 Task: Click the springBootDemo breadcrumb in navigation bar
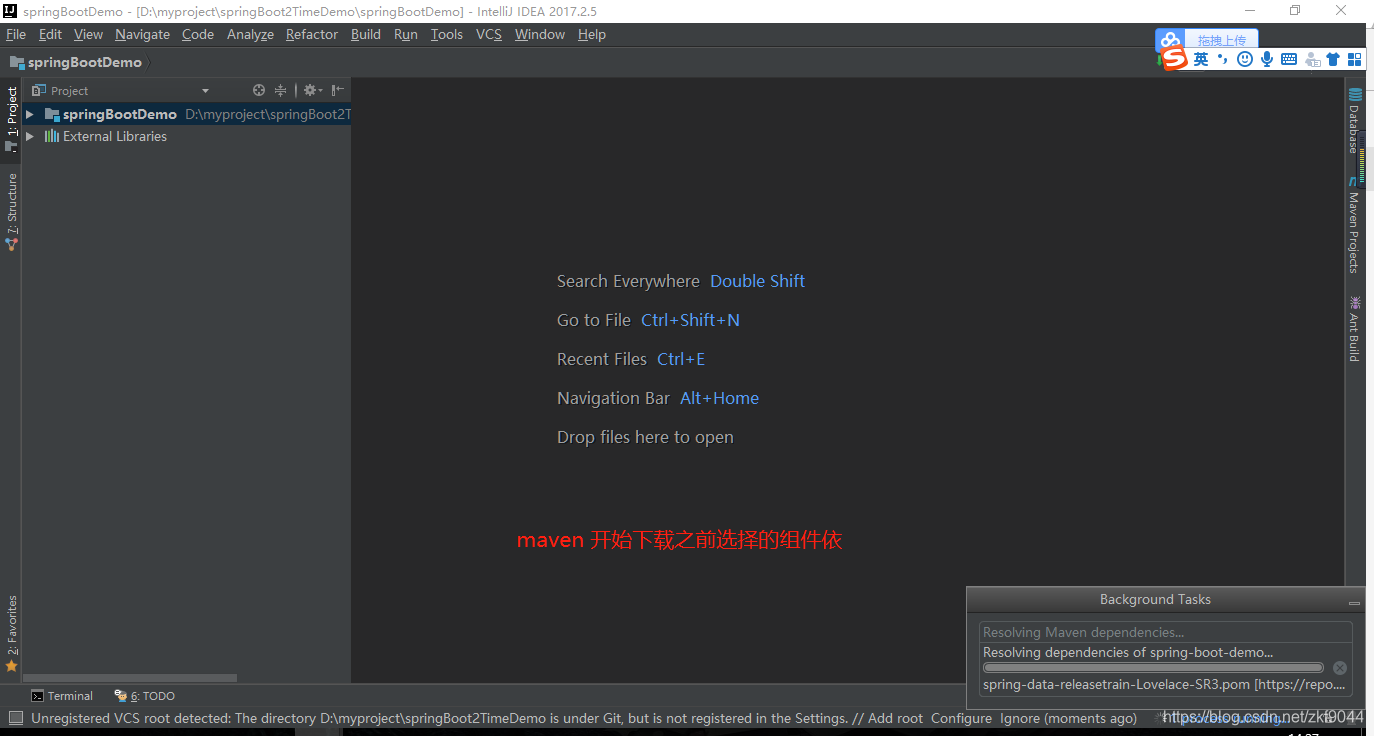pyautogui.click(x=76, y=62)
